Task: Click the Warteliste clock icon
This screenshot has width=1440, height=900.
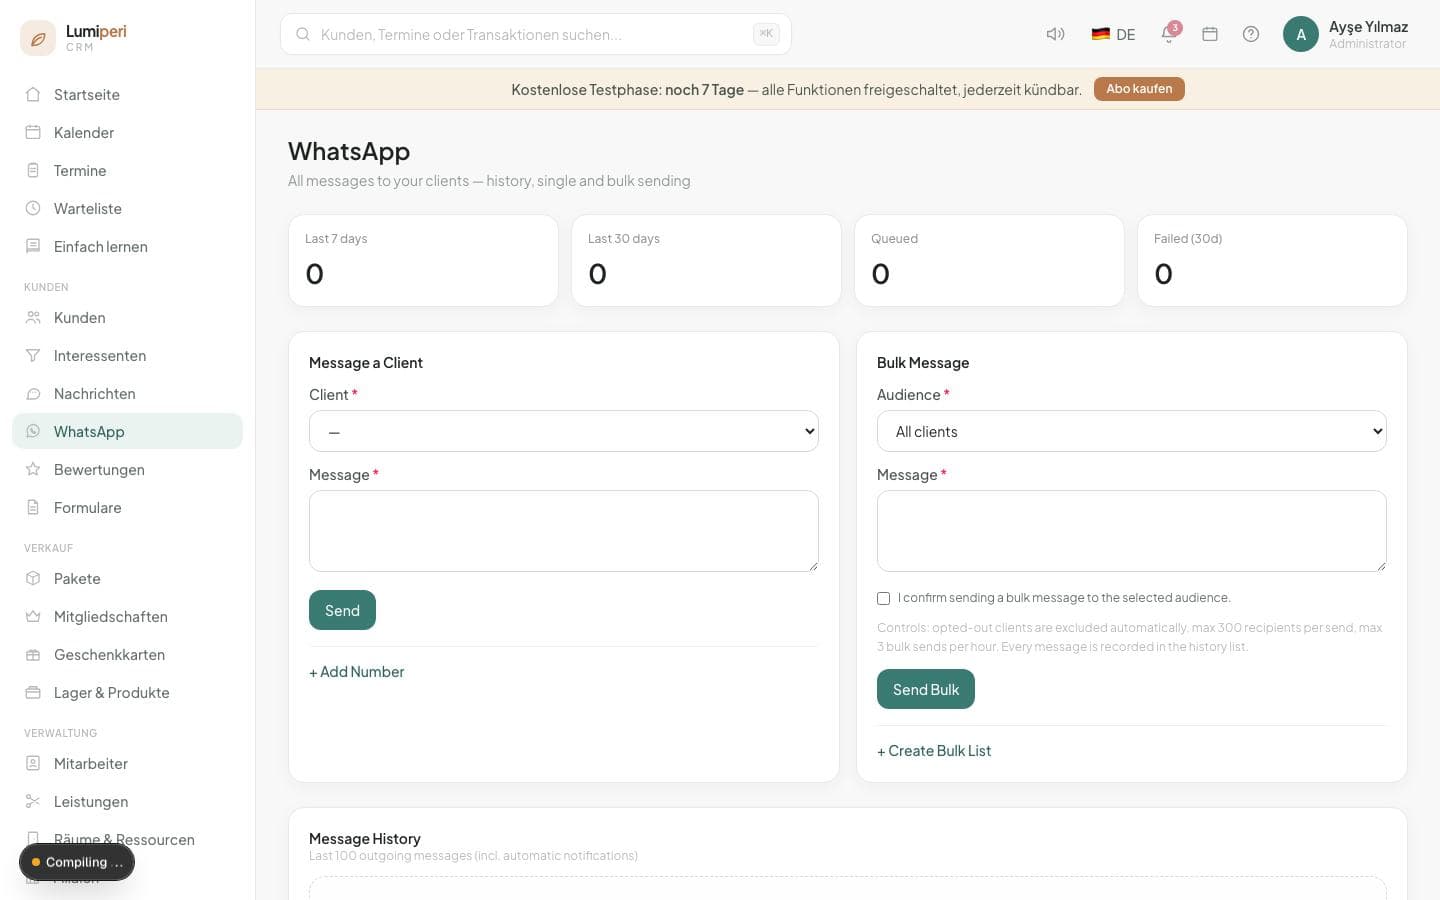Action: coord(33,209)
